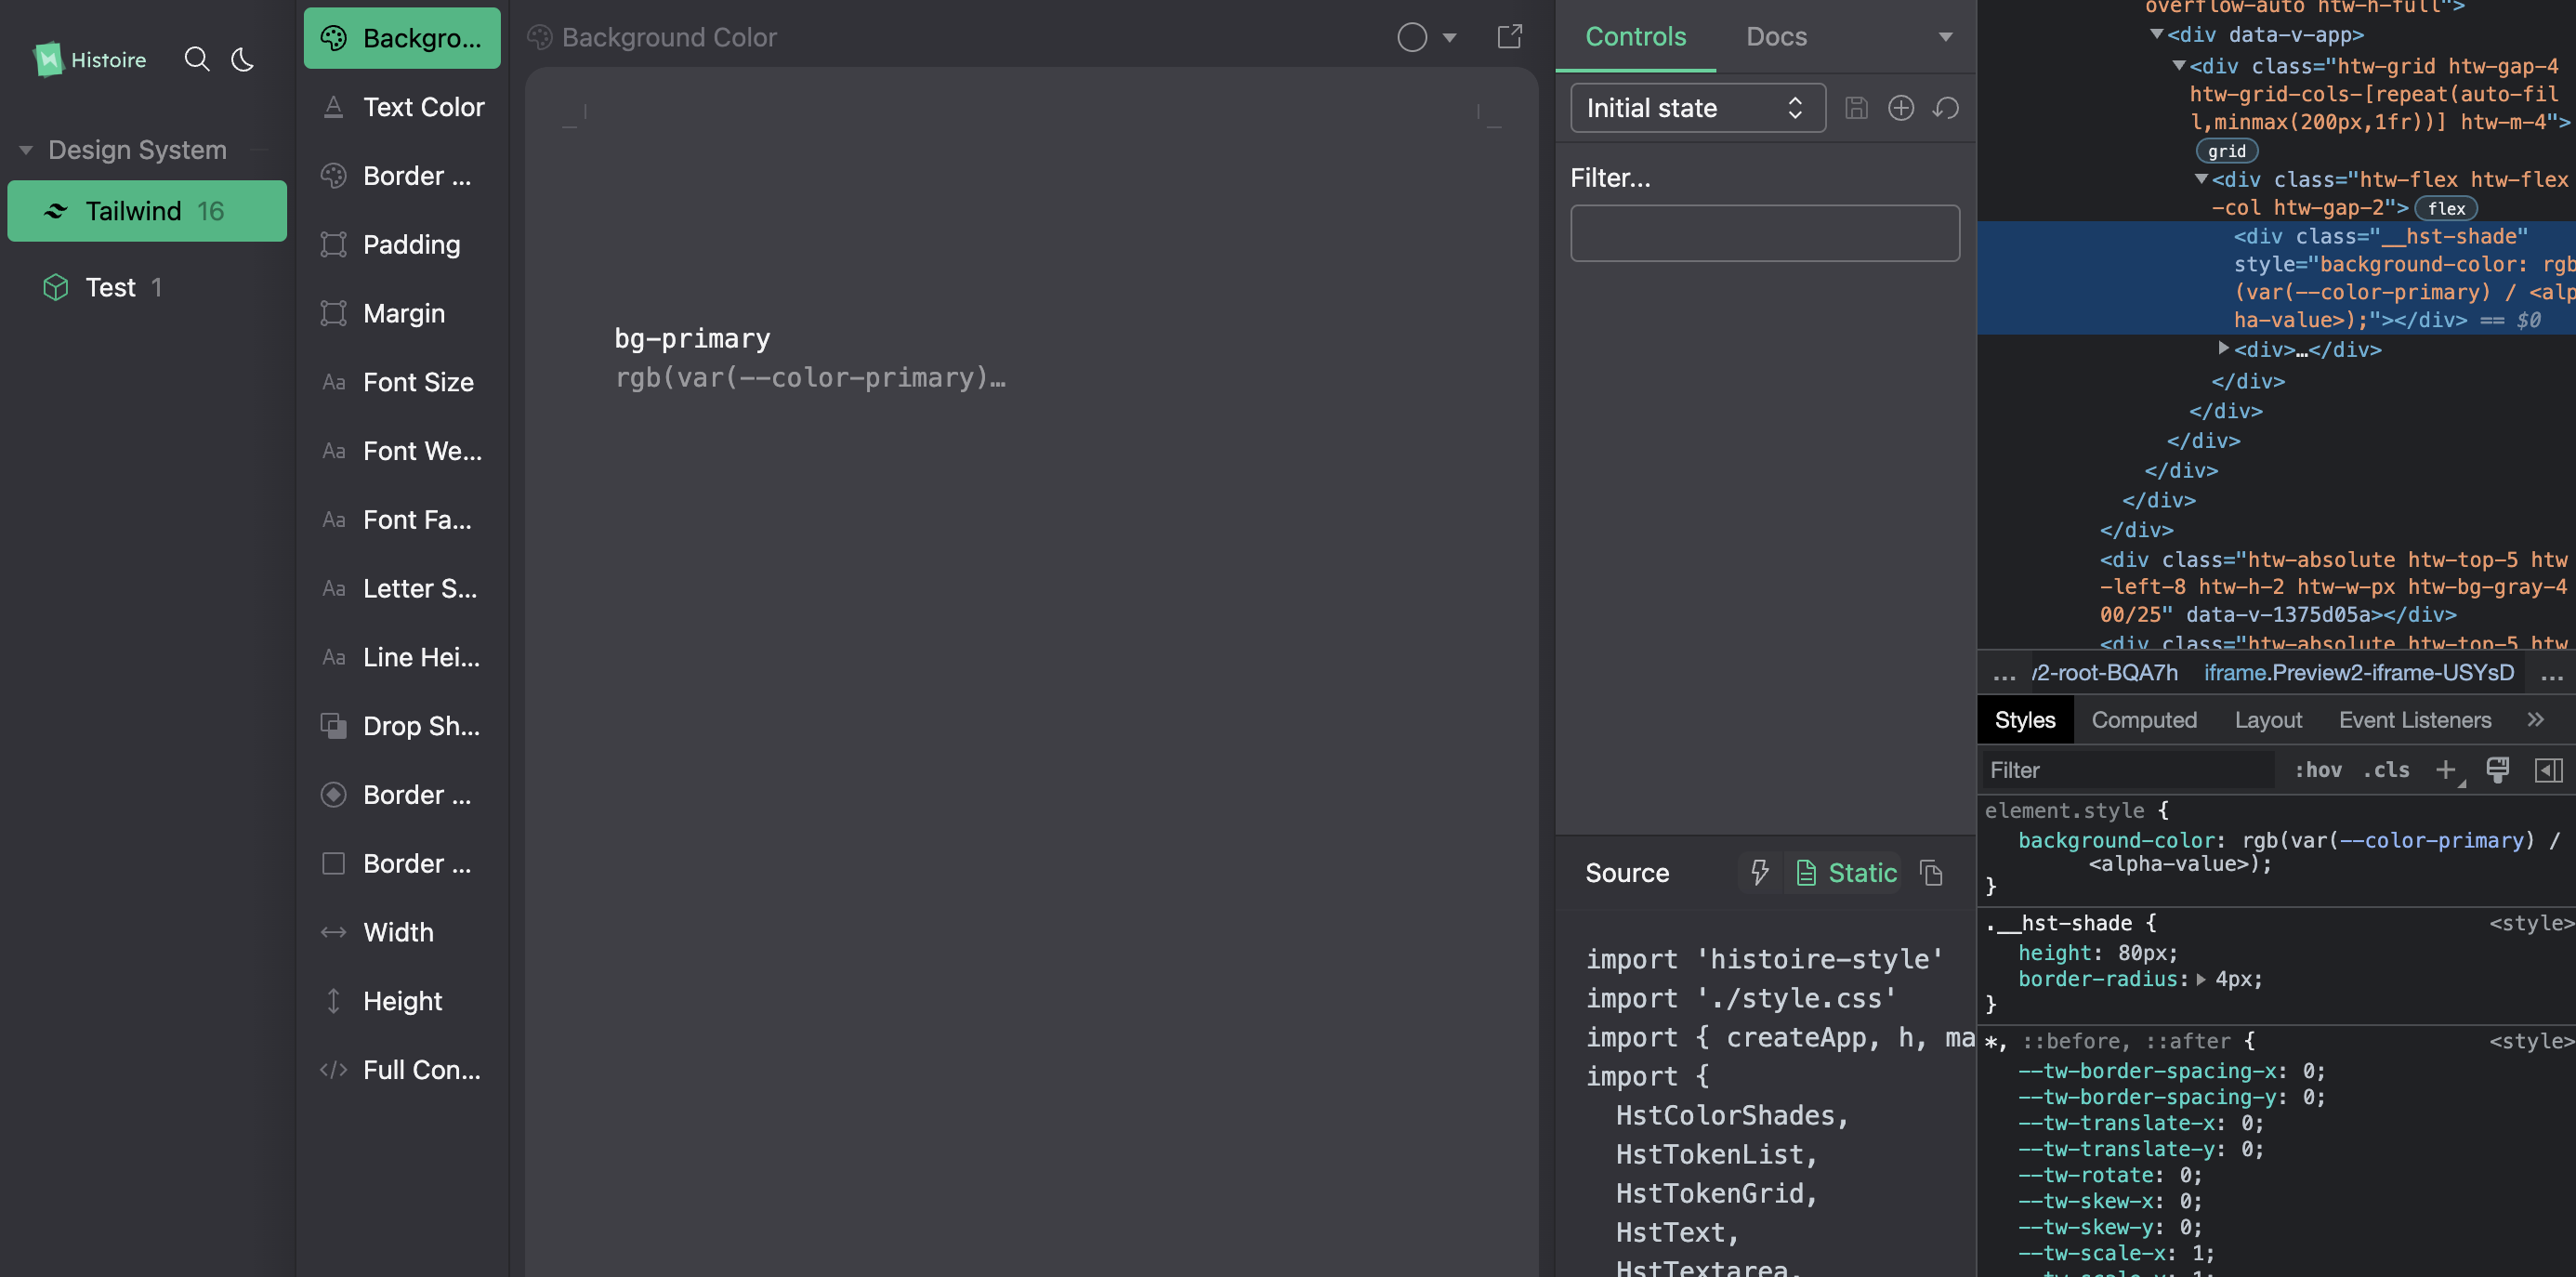Toggle dark mode with the moon icon
The image size is (2576, 1277).
(243, 60)
